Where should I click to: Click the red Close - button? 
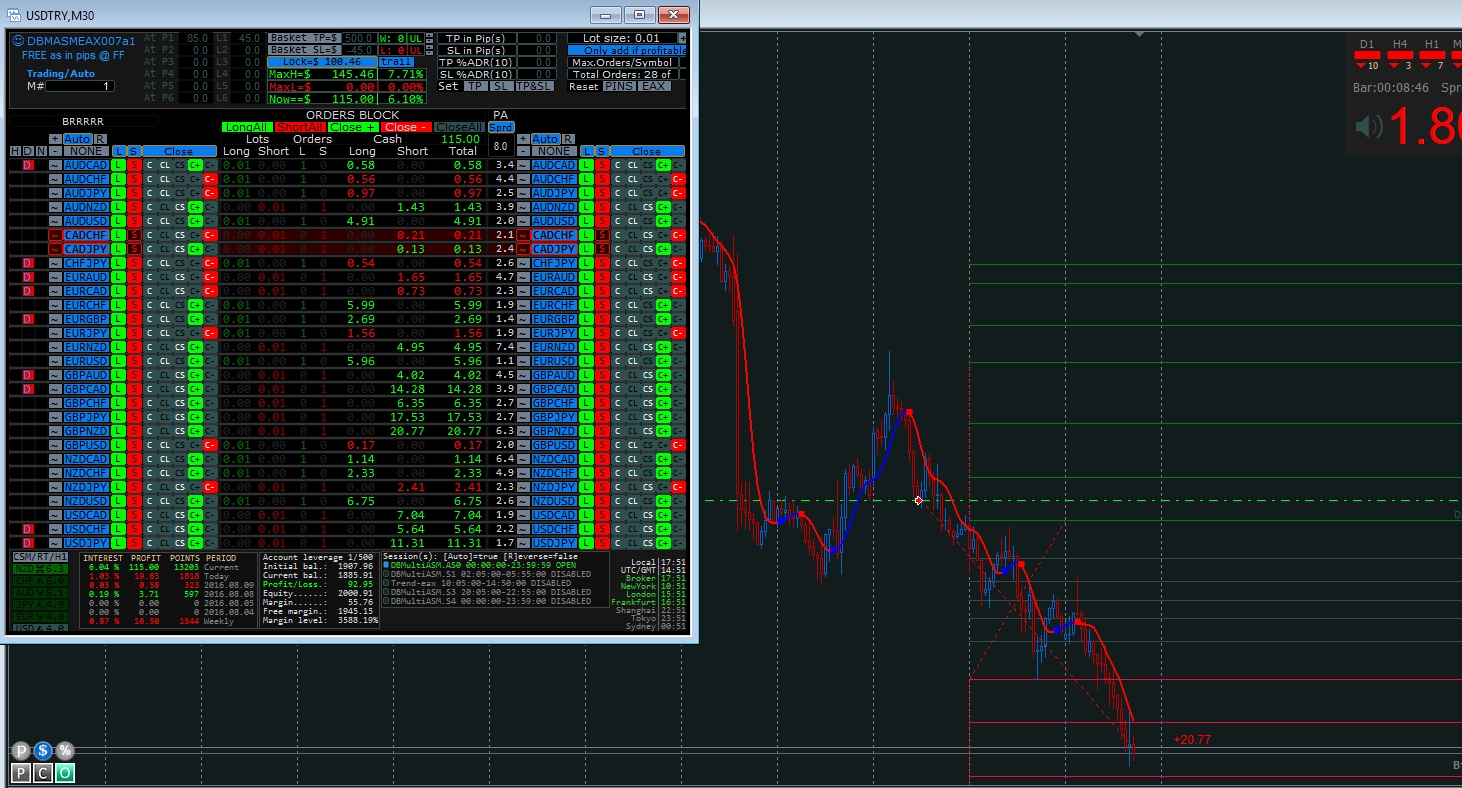click(407, 127)
